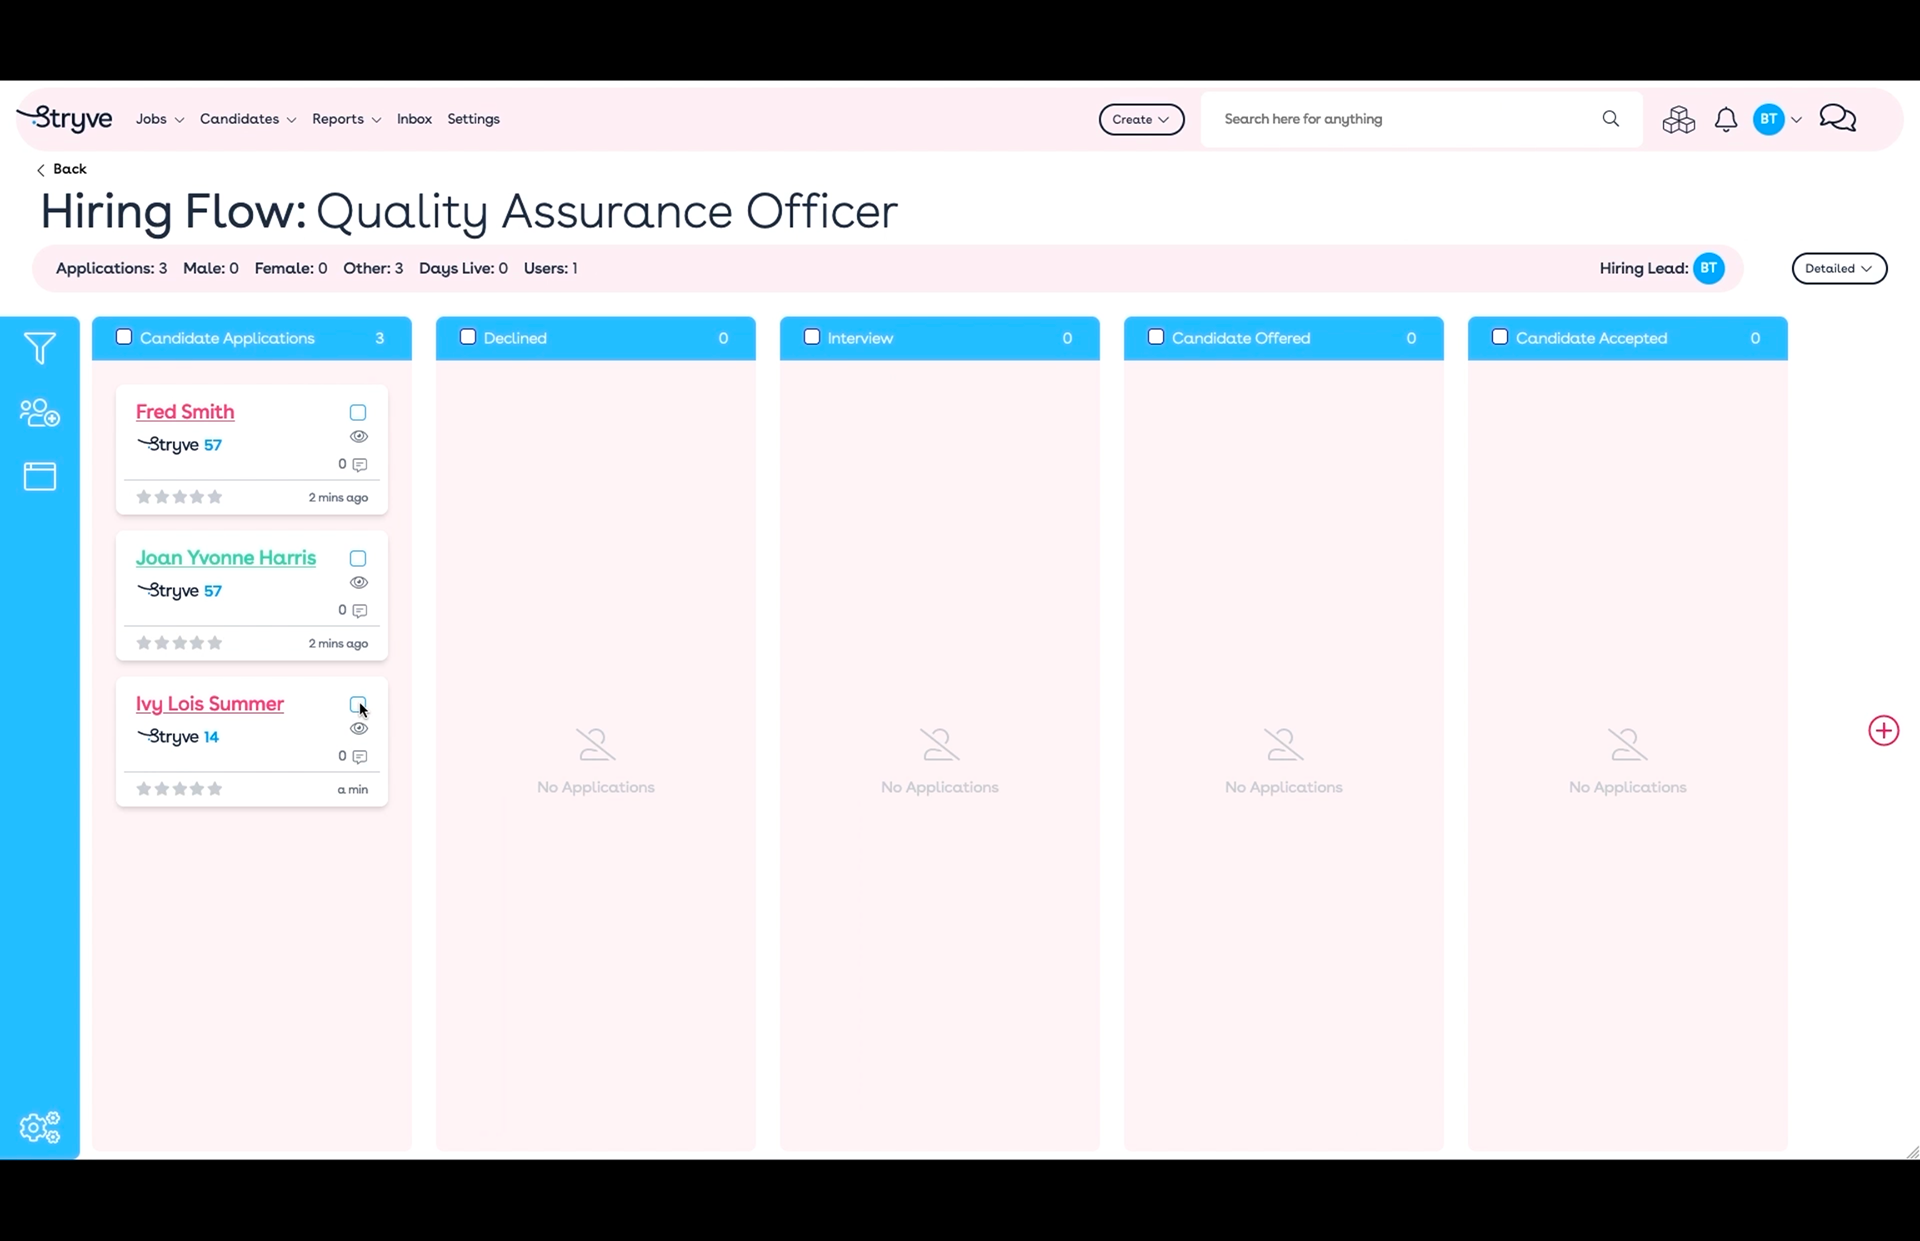This screenshot has height=1241, width=1920.
Task: Click the Candidate Offered column title
Action: click(x=1241, y=338)
